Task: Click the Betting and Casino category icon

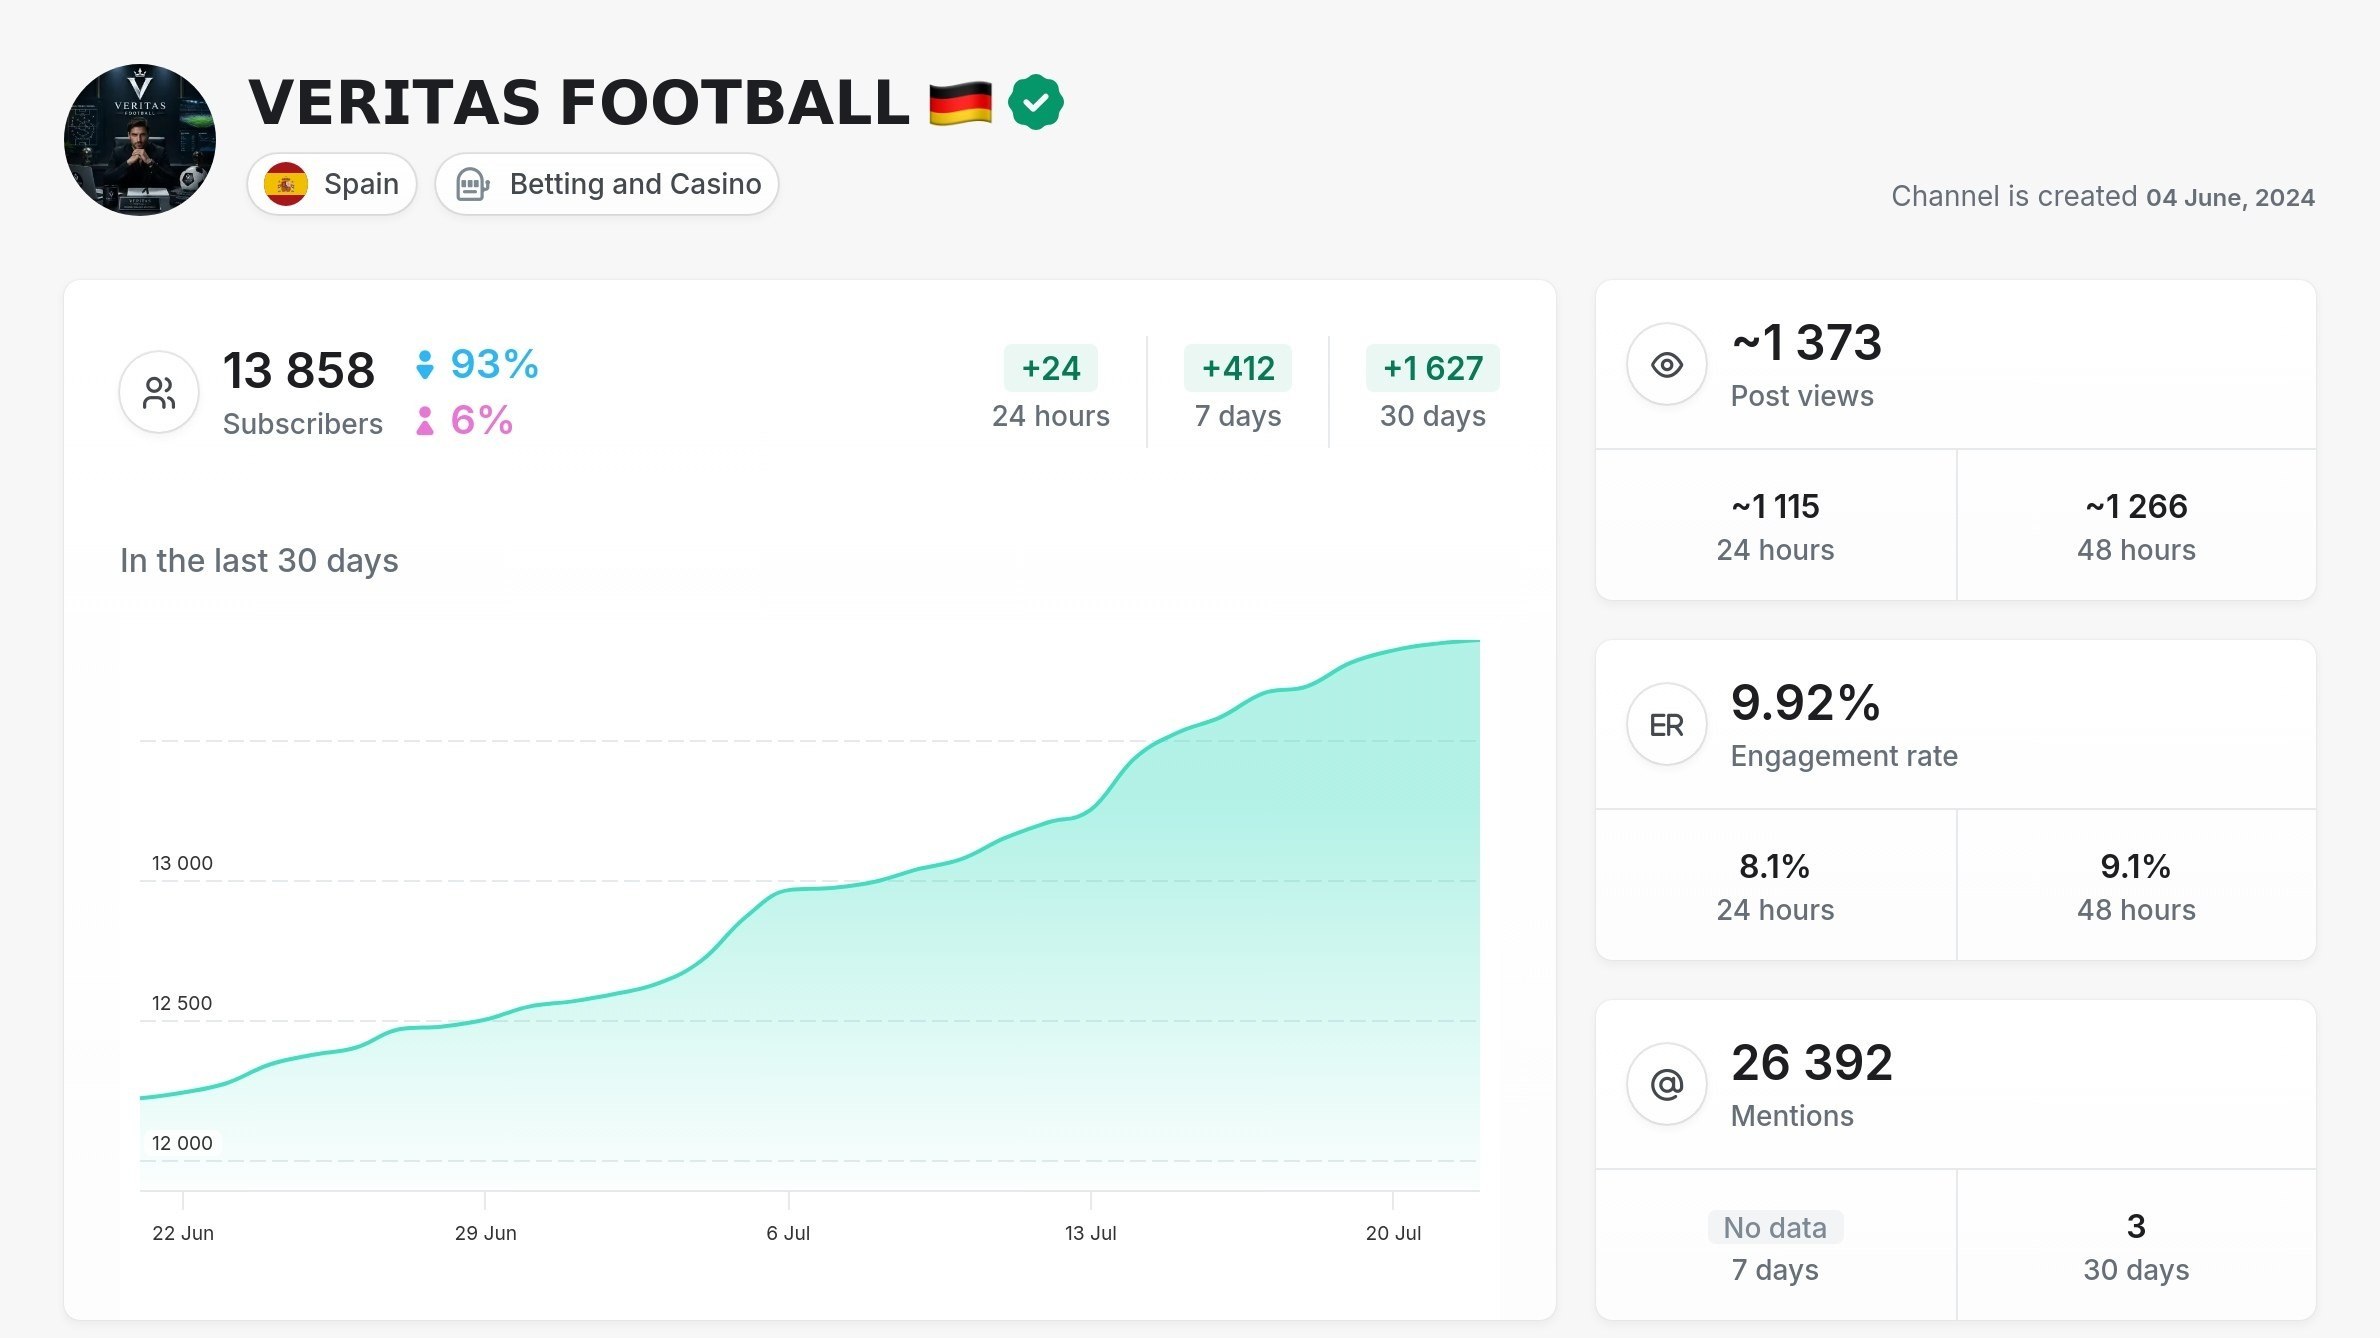Action: (472, 184)
